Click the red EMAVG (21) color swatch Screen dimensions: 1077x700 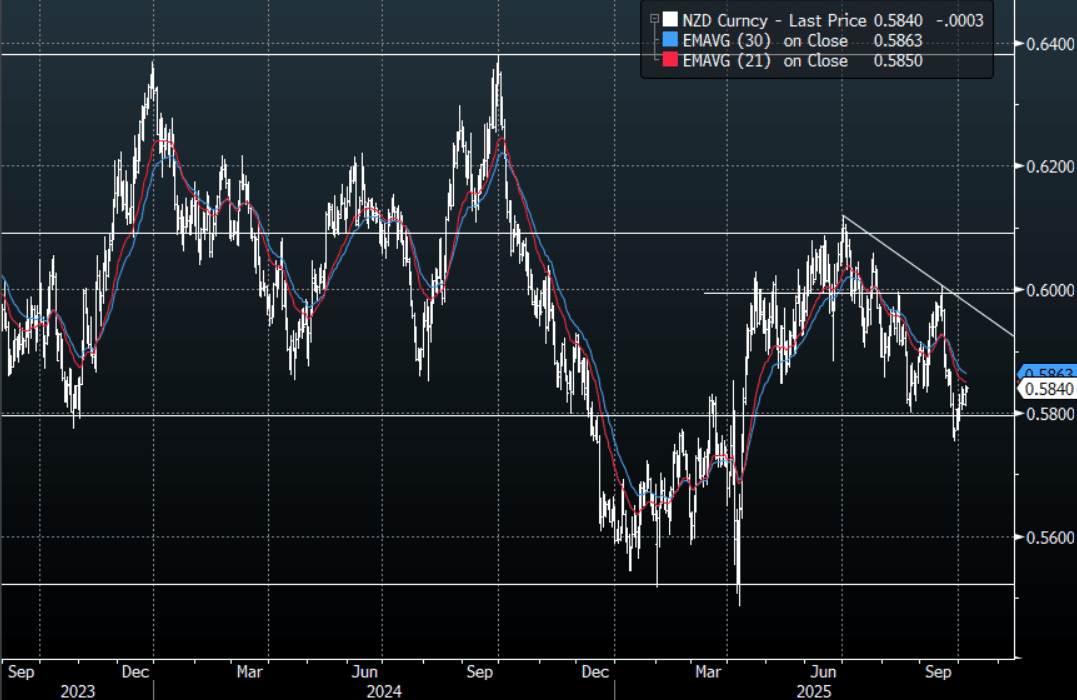(669, 61)
